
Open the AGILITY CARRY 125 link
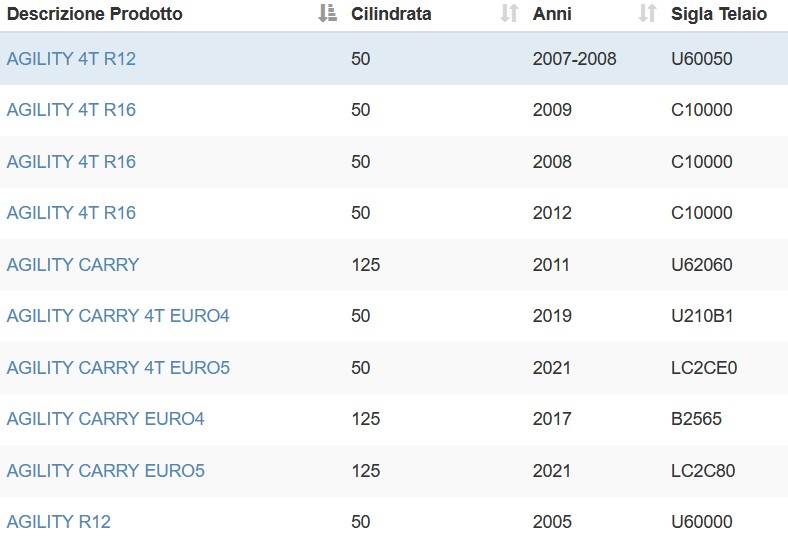click(73, 265)
